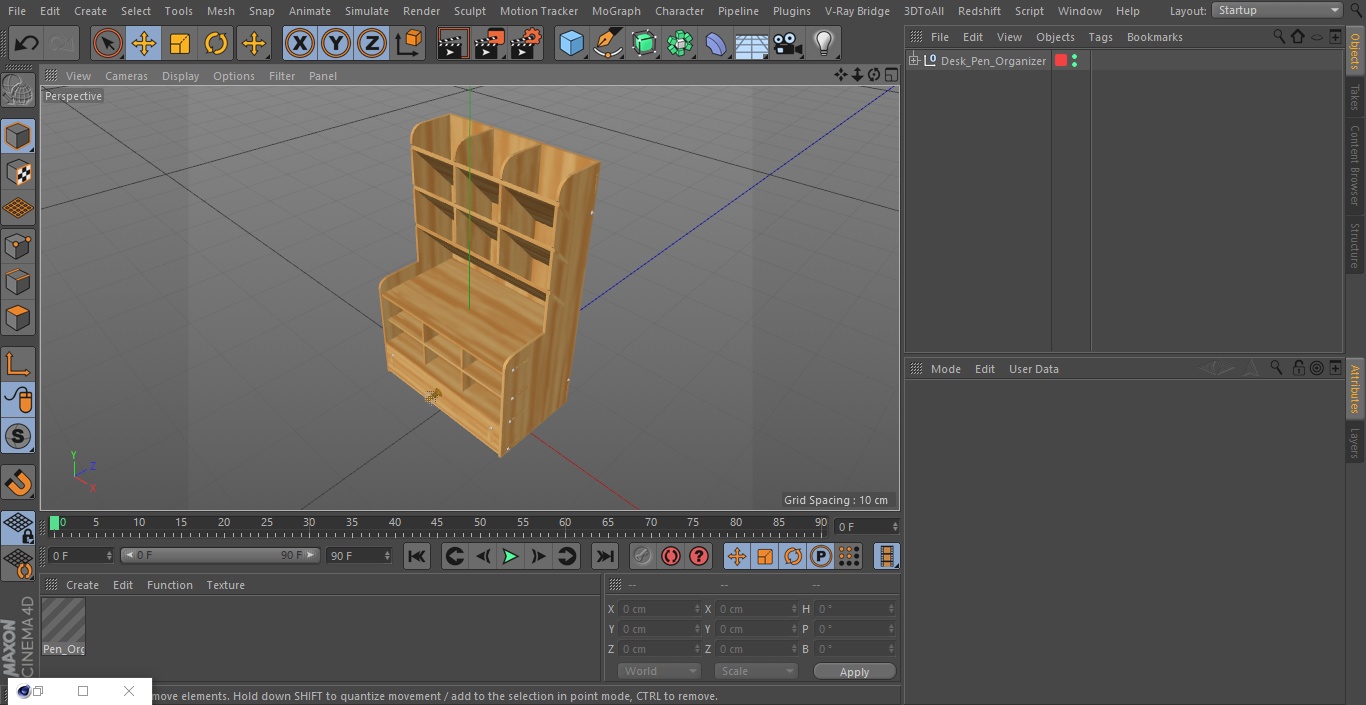Enable the Axis mode tool
Image resolution: width=1366 pixels, height=705 pixels.
click(18, 364)
